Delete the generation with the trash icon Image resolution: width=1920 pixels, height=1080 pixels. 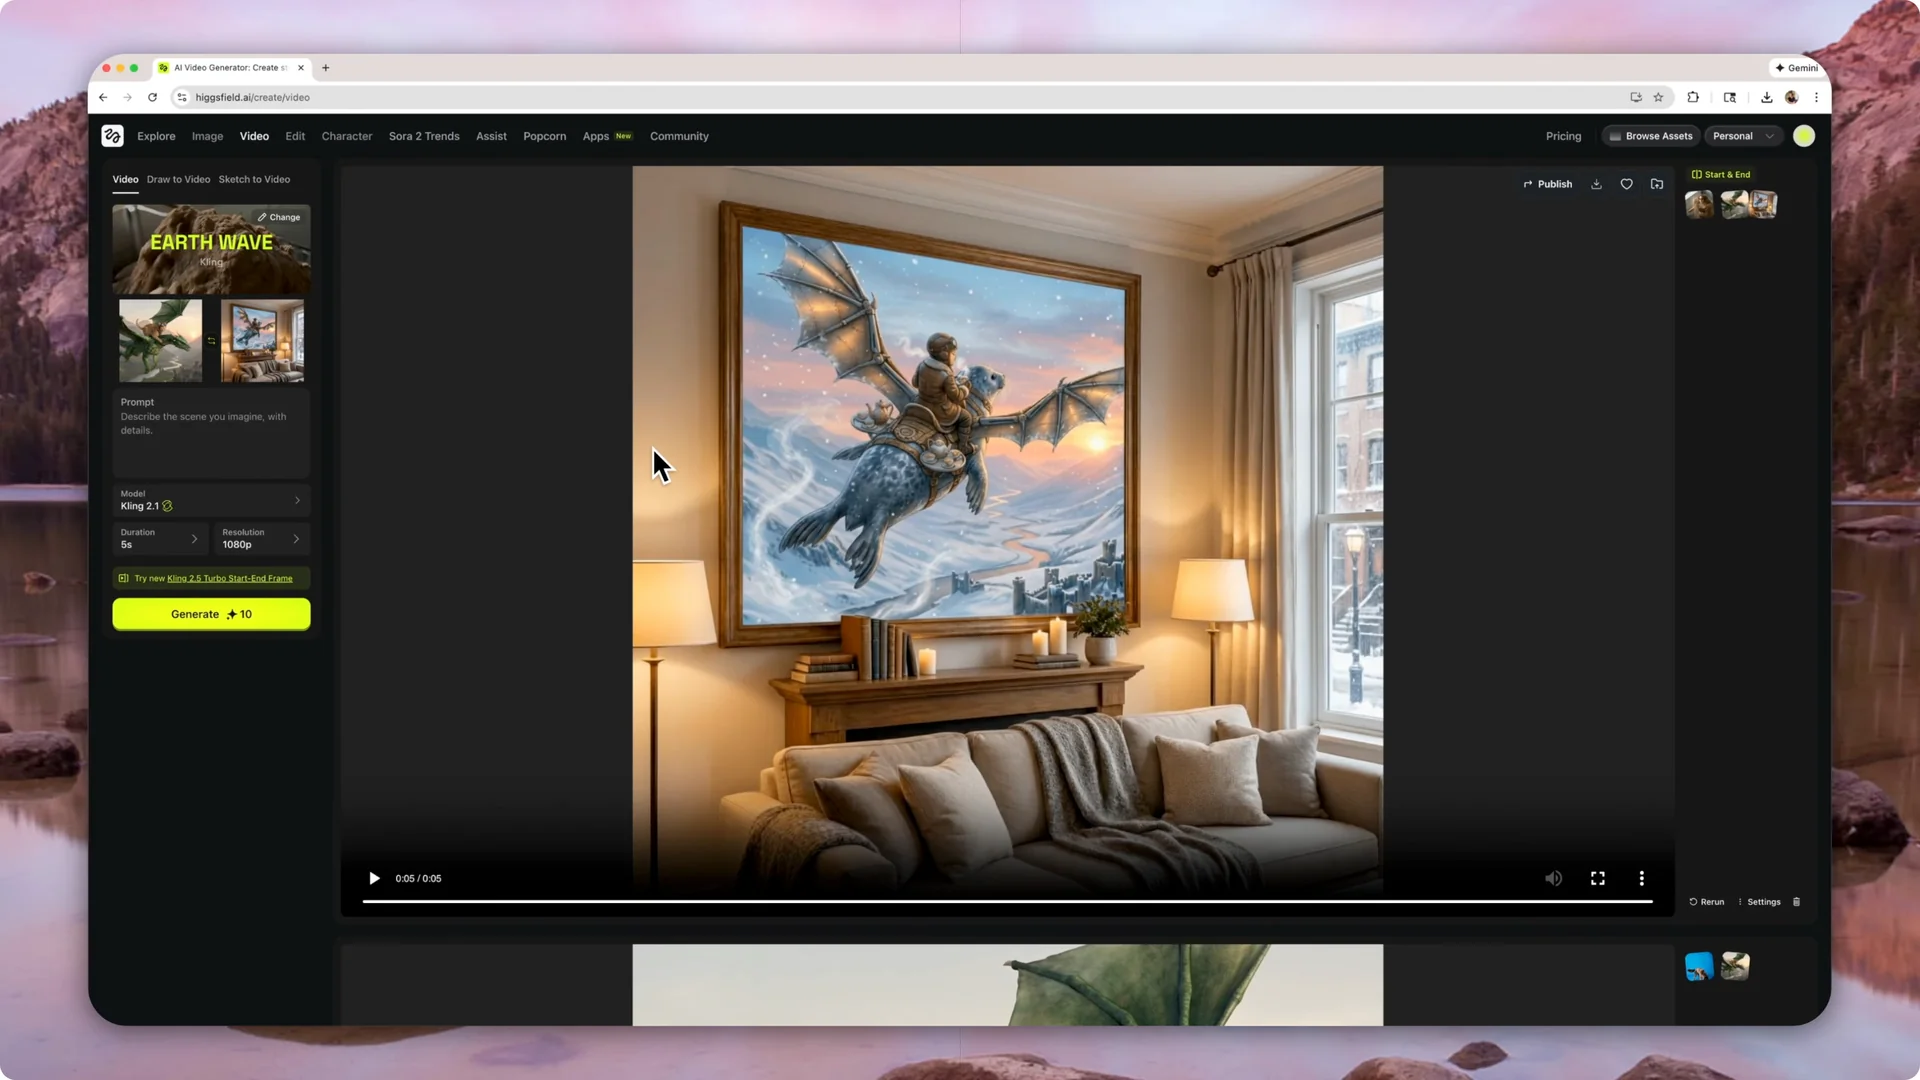tap(1796, 901)
